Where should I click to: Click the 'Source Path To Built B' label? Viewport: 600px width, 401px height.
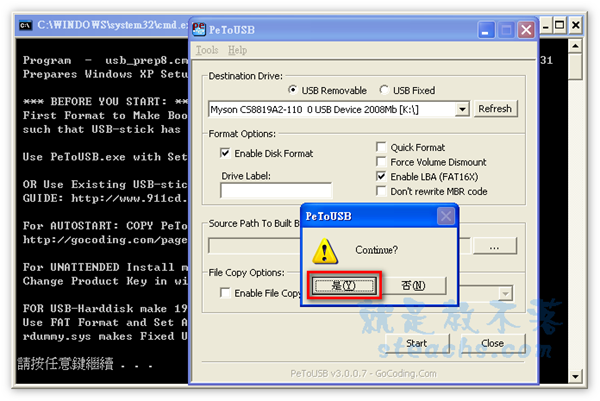point(254,223)
